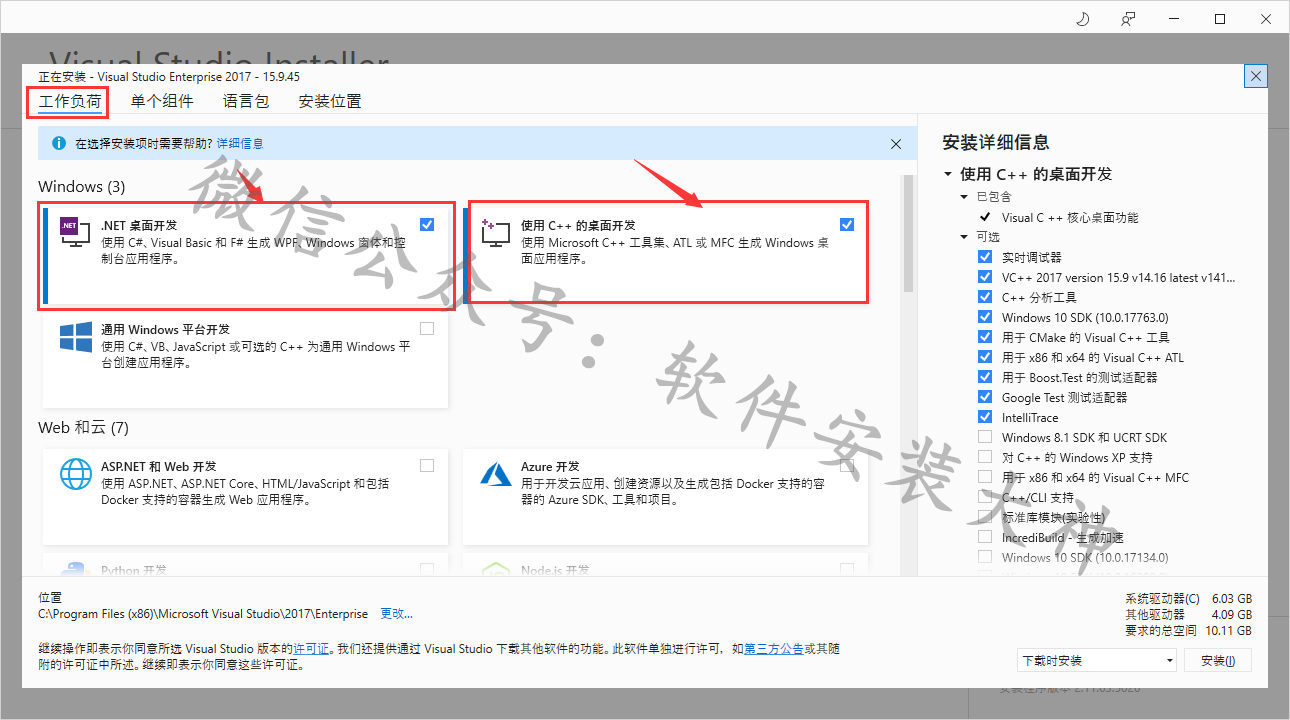This screenshot has height=720, width=1290.
Task: Select the .NET 桌面开发 workload card
Action: [x=246, y=254]
